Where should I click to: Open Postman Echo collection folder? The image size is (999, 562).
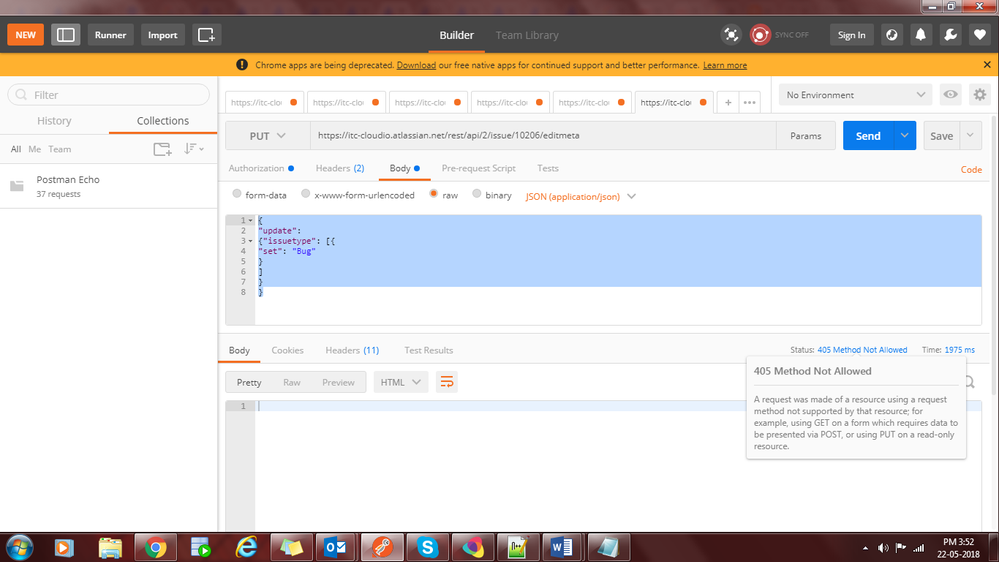(108, 186)
